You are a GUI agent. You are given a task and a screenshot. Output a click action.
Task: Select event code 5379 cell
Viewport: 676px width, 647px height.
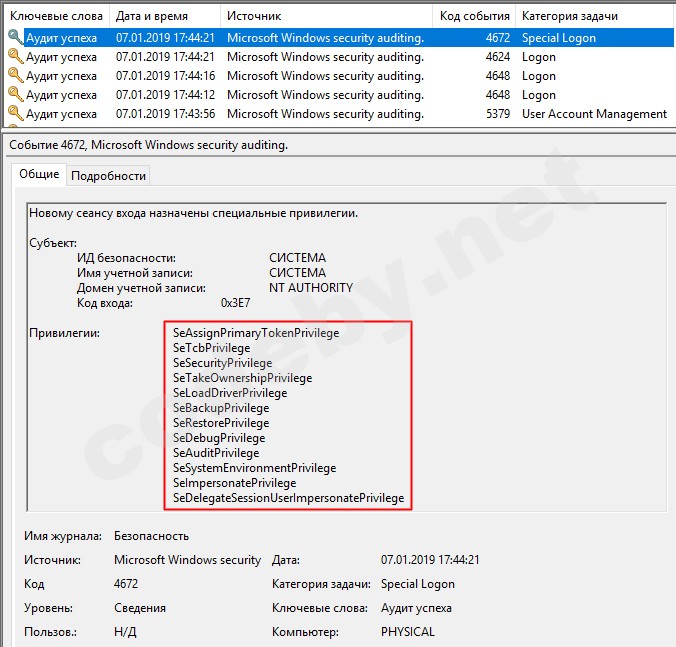pos(498,114)
